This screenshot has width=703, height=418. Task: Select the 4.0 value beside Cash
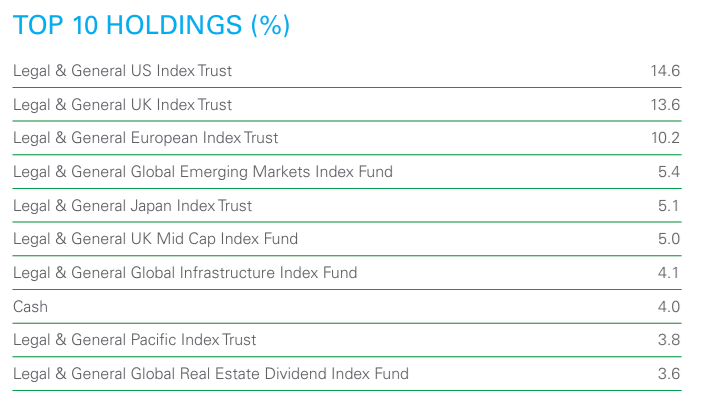pyautogui.click(x=668, y=307)
